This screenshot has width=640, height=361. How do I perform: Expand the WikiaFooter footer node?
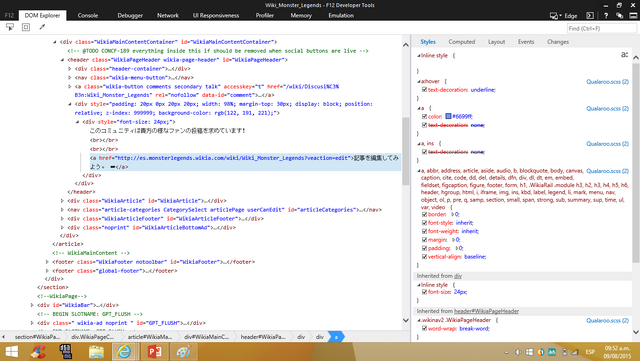47,262
